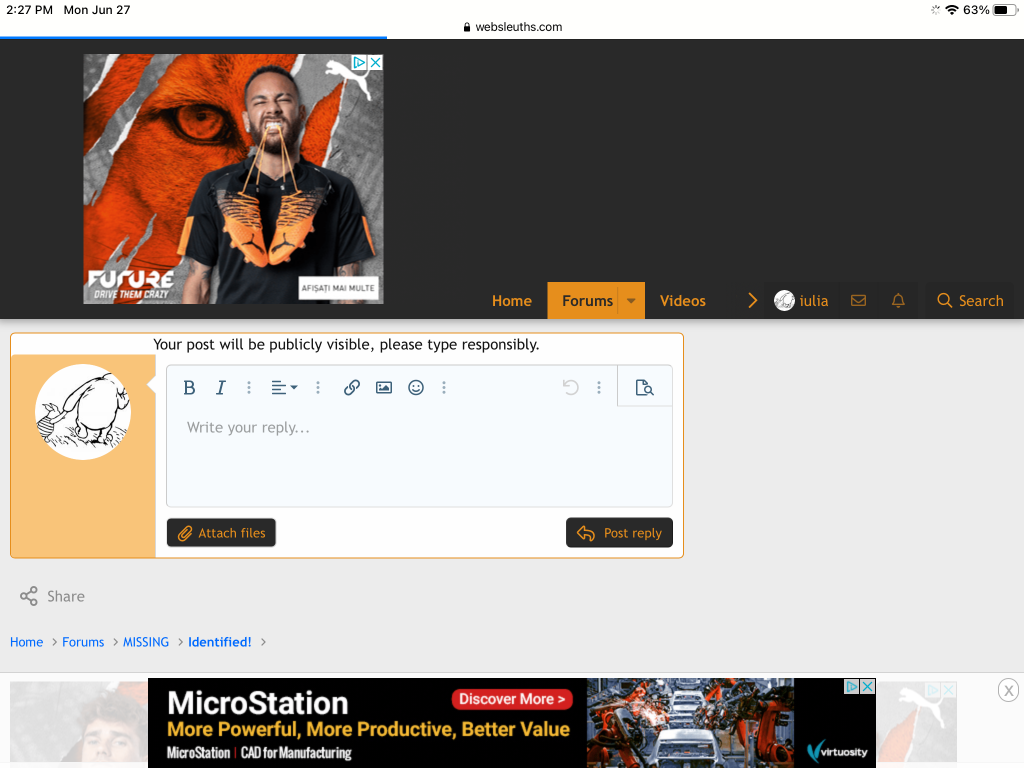Toggle the reply preview mode
1024x768 pixels.
tap(644, 388)
